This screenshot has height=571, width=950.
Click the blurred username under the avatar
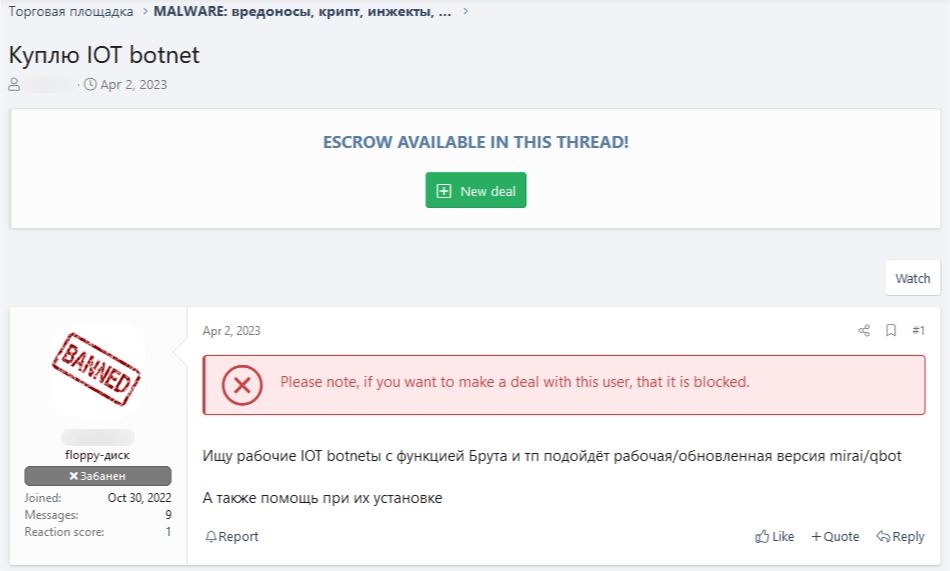click(98, 438)
